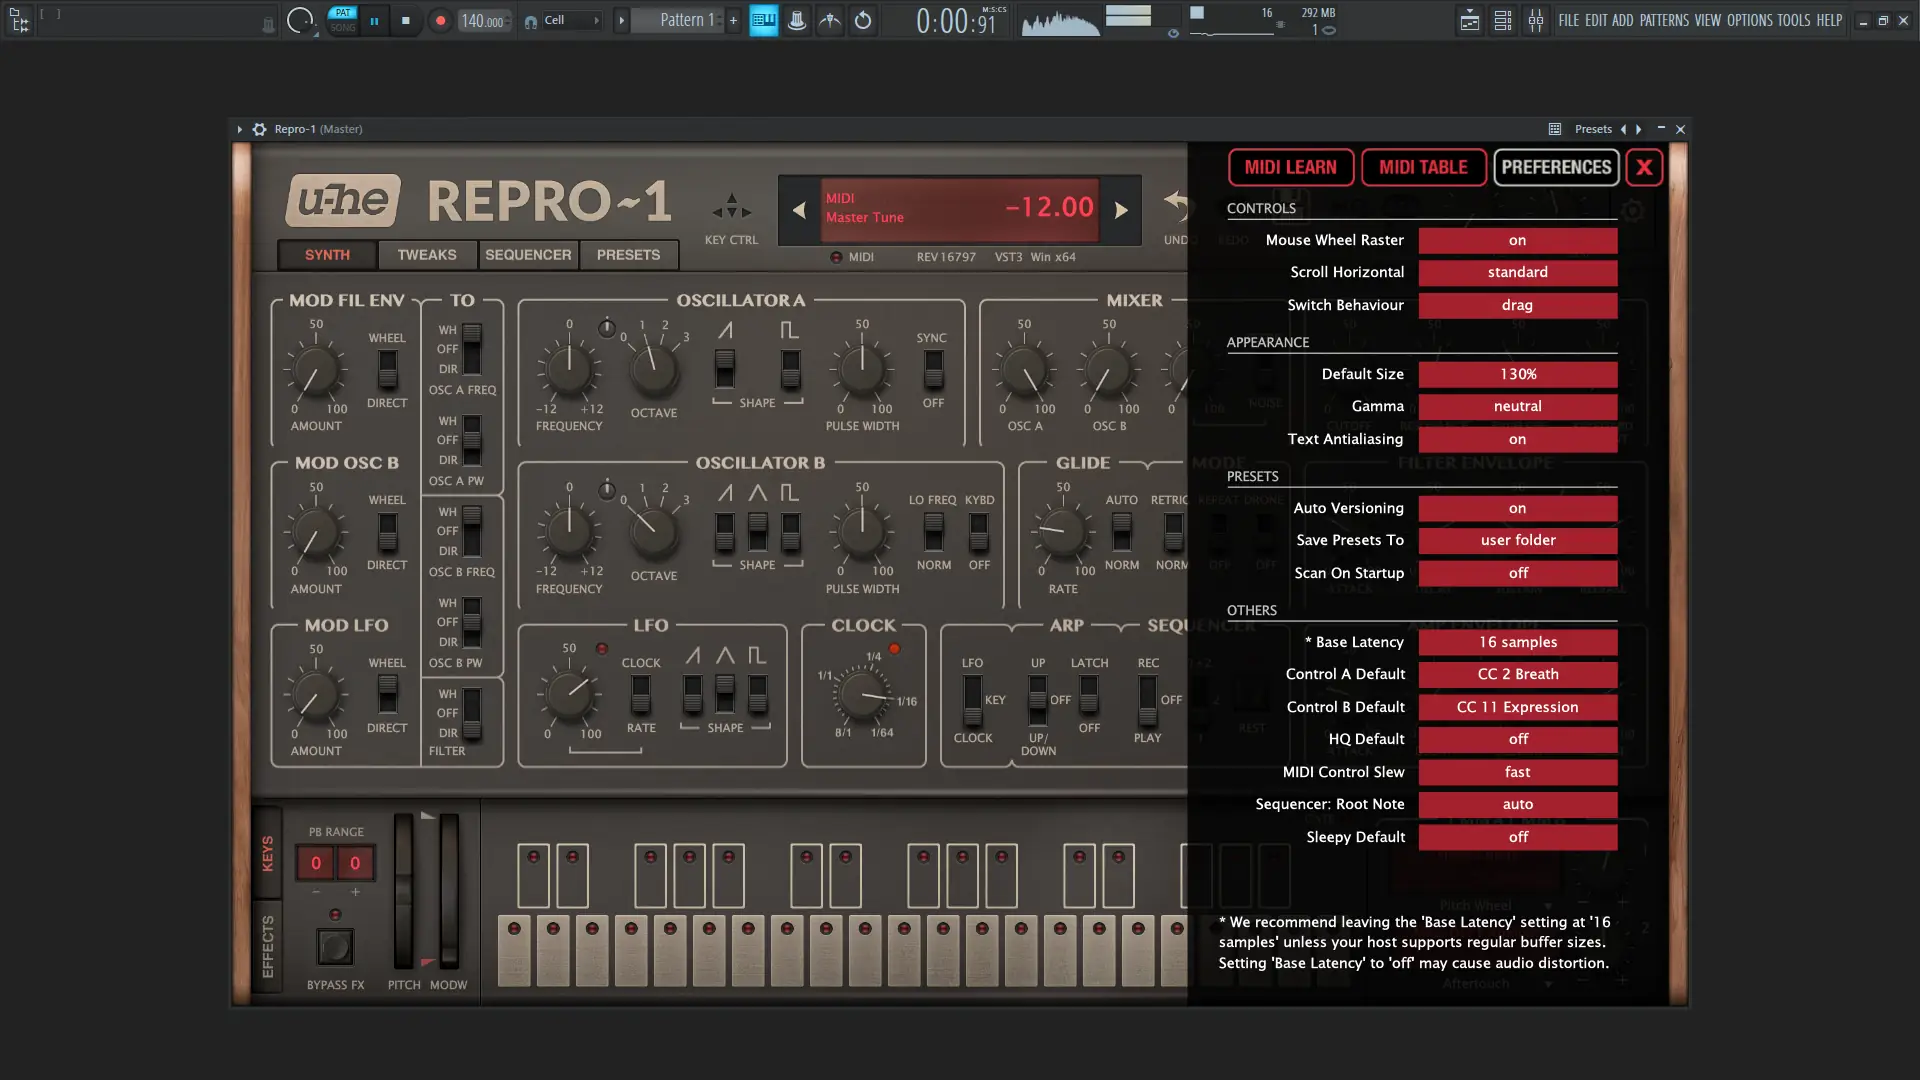This screenshot has height=1080, width=1920.
Task: Click the KEY CTRL arrows icon
Action: (x=731, y=208)
